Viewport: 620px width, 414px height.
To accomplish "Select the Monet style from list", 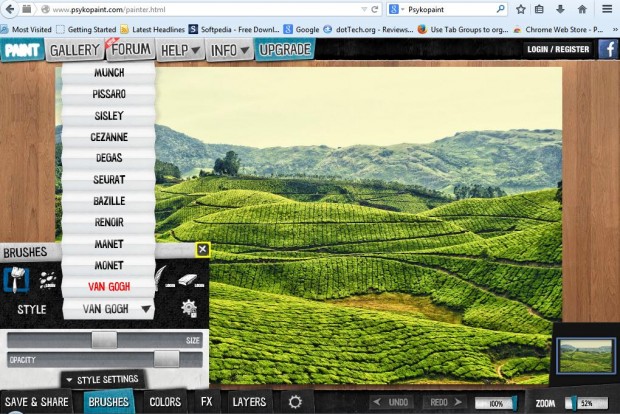I will click(109, 265).
